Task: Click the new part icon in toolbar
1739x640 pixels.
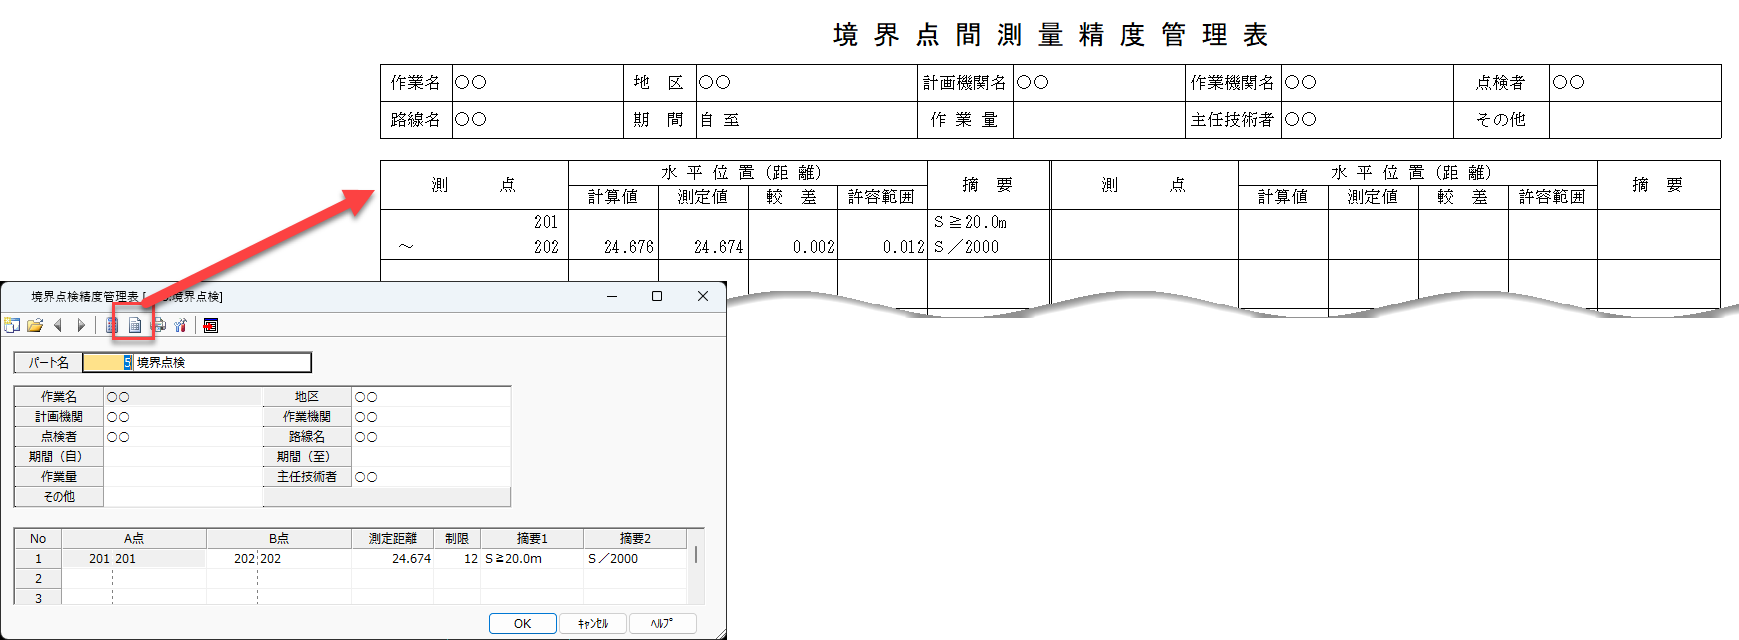Action: [12, 325]
